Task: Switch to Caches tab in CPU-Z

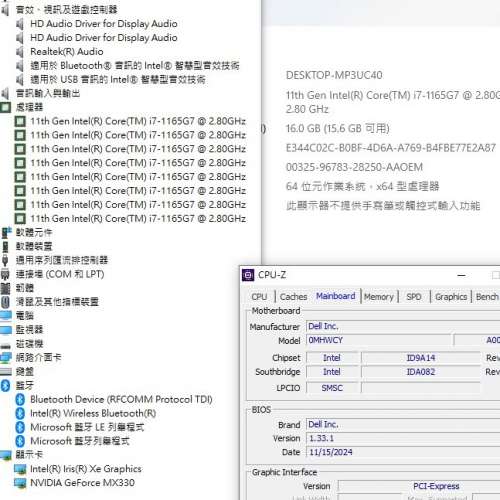Action: [293, 297]
